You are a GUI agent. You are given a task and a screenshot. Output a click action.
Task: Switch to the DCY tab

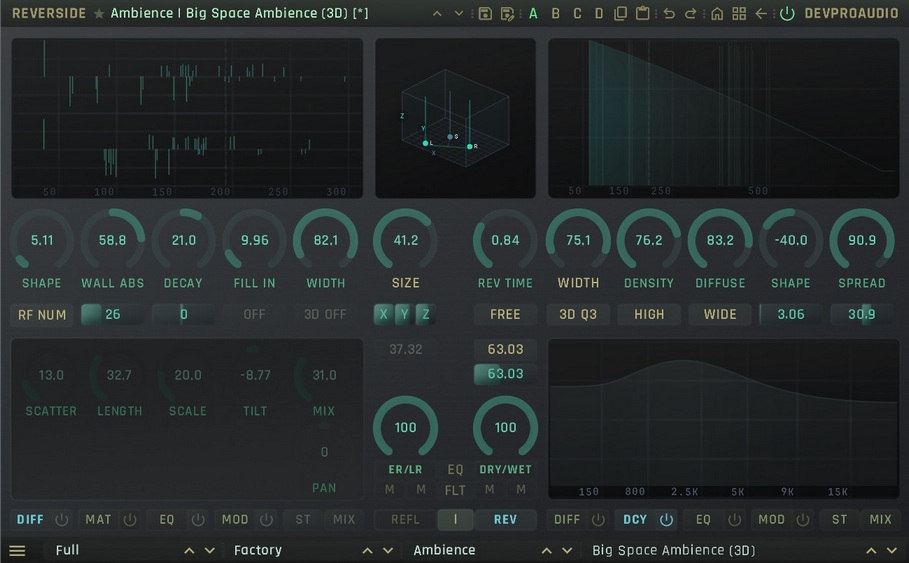pyautogui.click(x=635, y=520)
